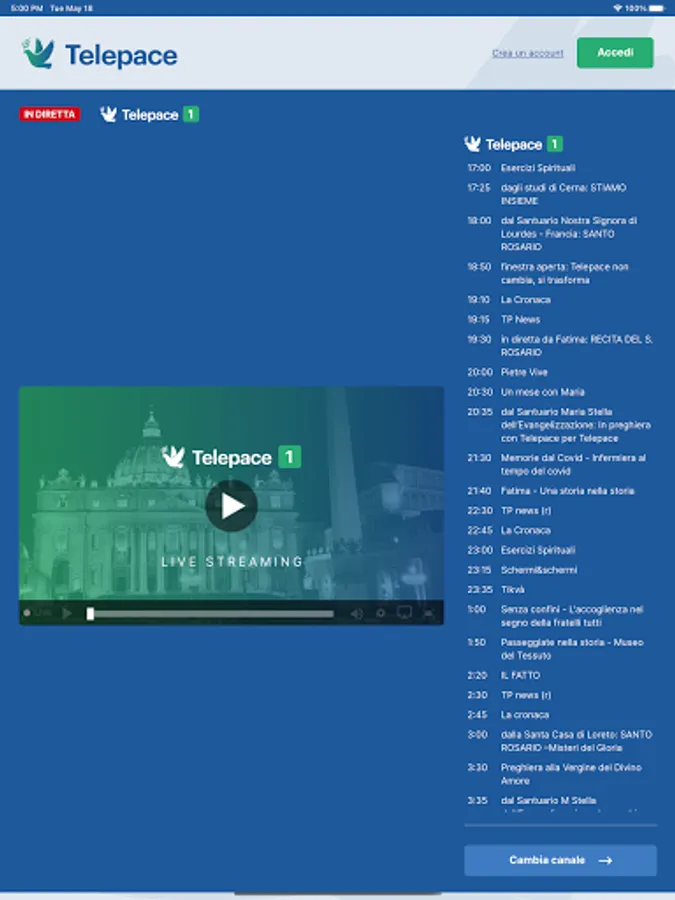Viewport: 675px width, 900px height.
Task: Select the 19:10 La Cronaca entry
Action: tap(560, 300)
